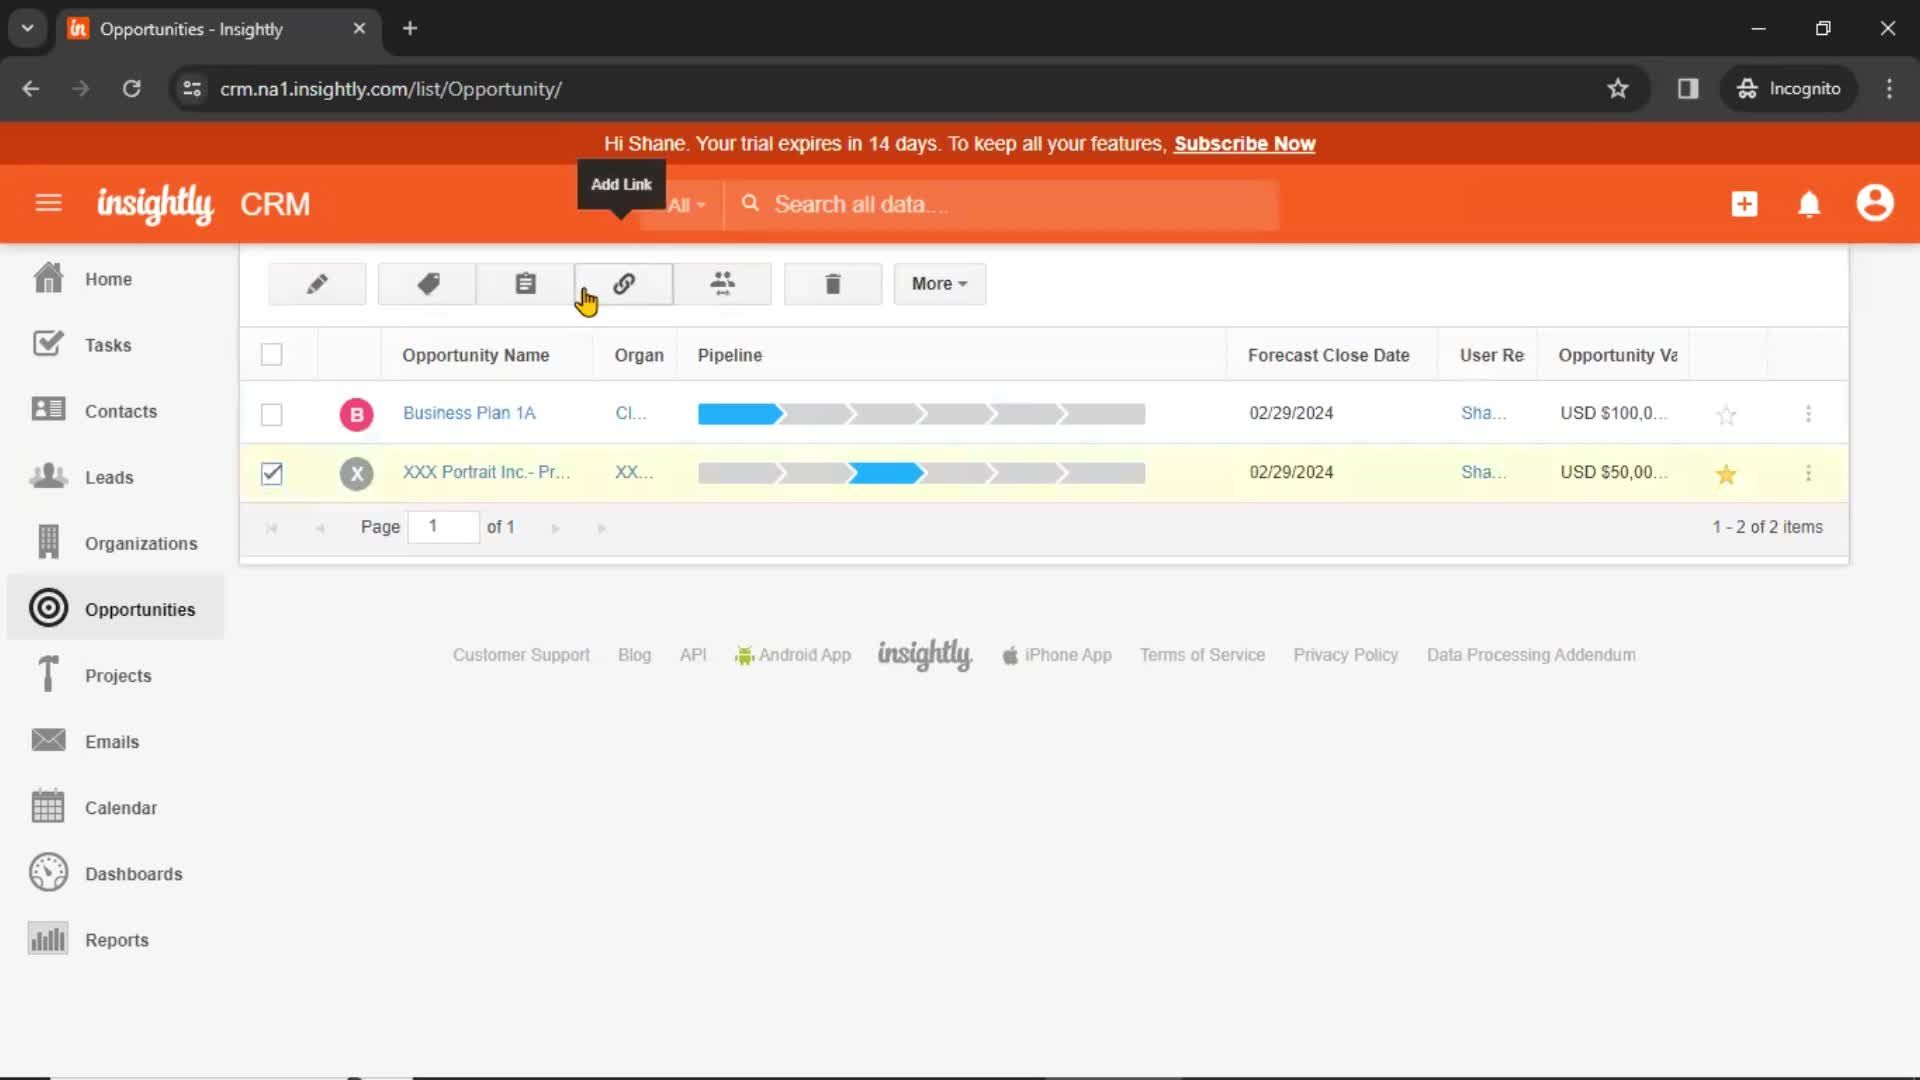
Task: Toggle the select-all checkbox in header row
Action: click(271, 355)
